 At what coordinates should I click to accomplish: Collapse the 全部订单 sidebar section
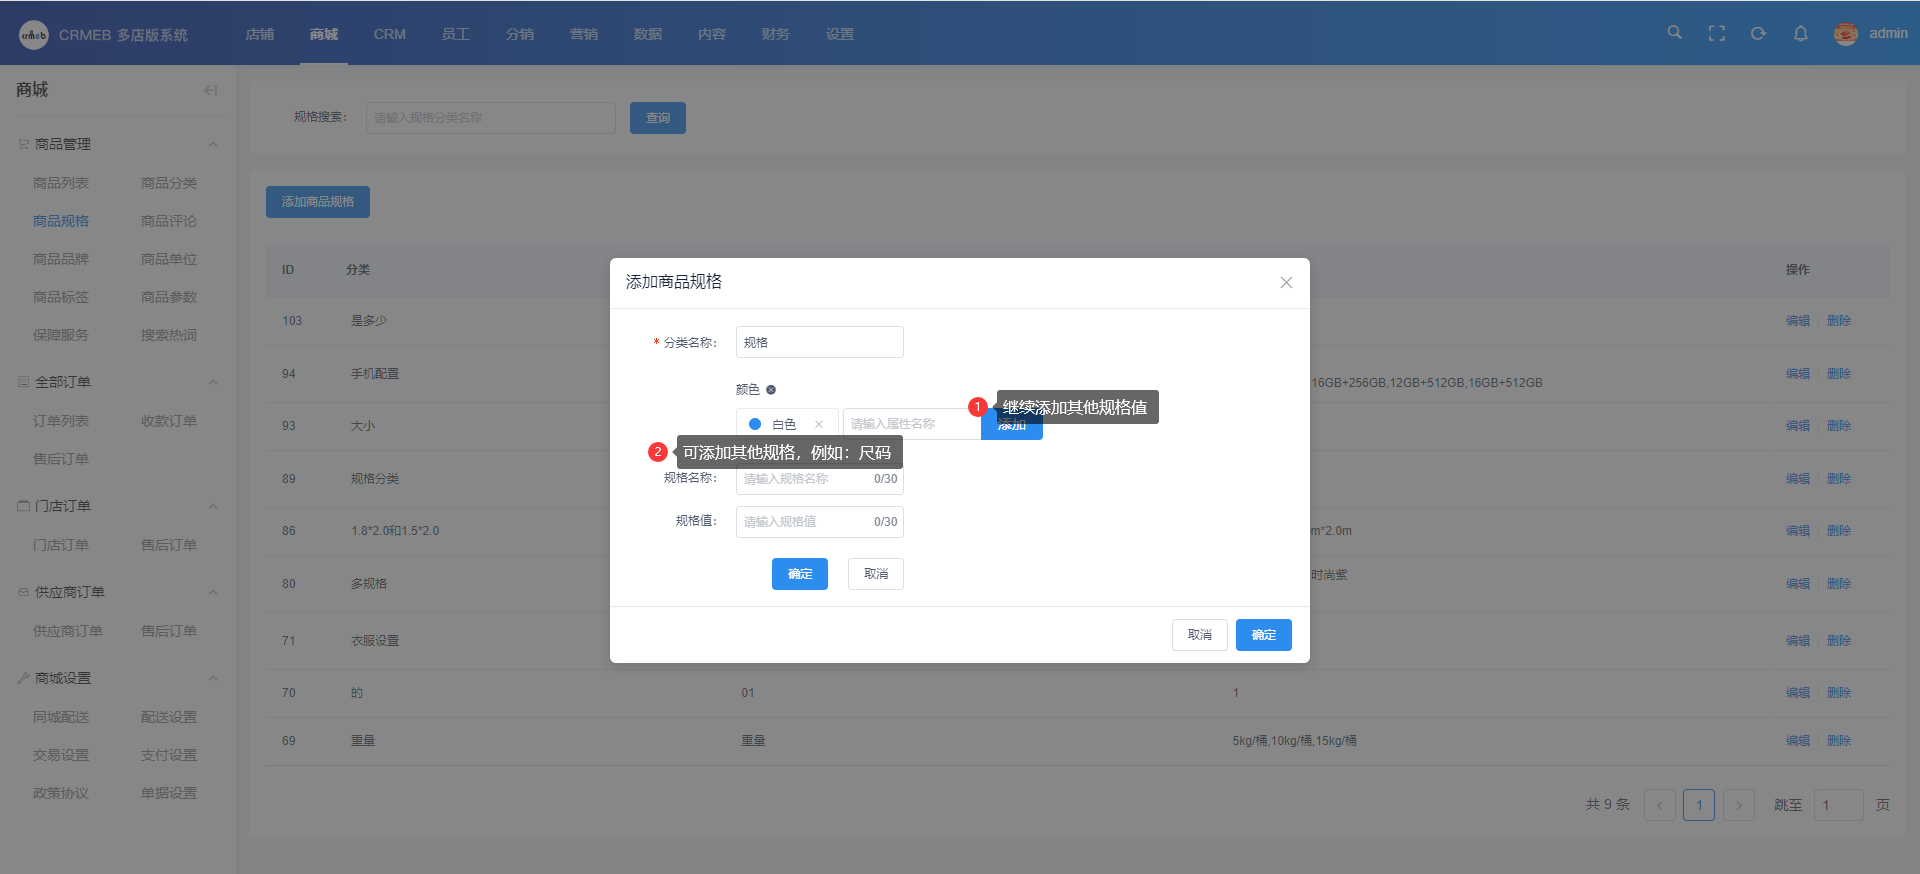coord(213,382)
